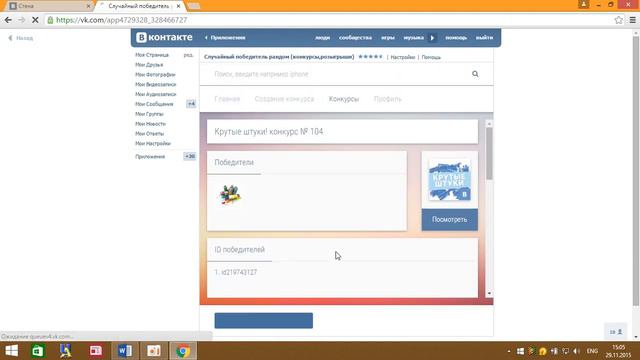Click the search field in the app
The height and width of the screenshot is (360, 640).
pos(339,74)
